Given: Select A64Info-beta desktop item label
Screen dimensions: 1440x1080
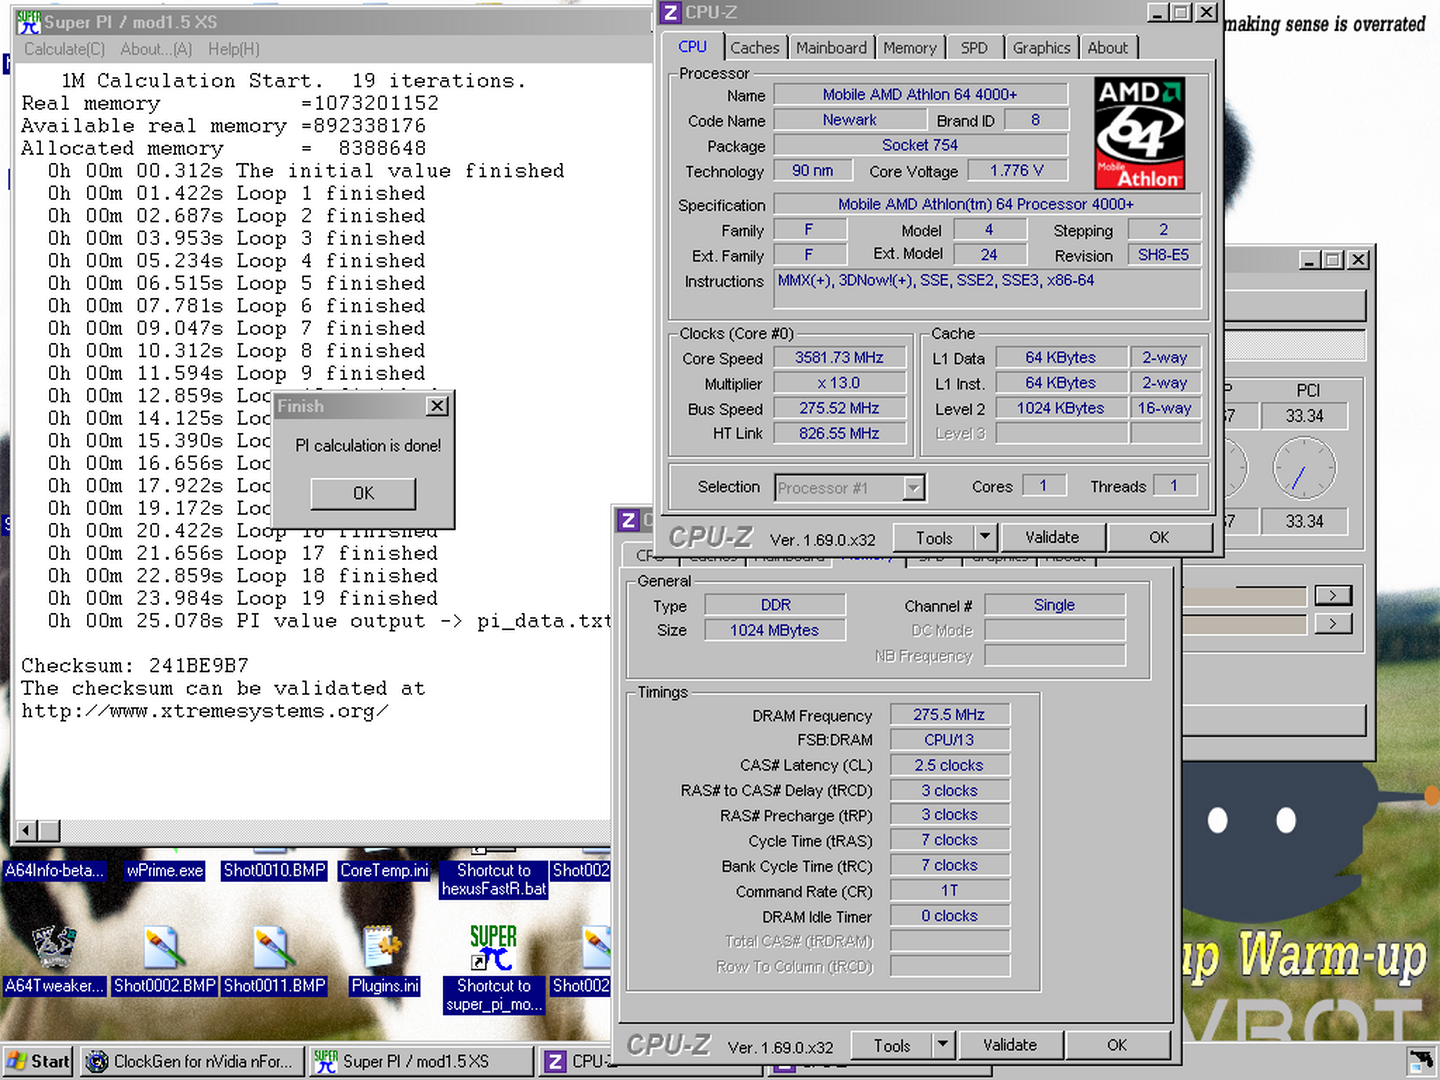Looking at the screenshot, I should click(x=54, y=870).
